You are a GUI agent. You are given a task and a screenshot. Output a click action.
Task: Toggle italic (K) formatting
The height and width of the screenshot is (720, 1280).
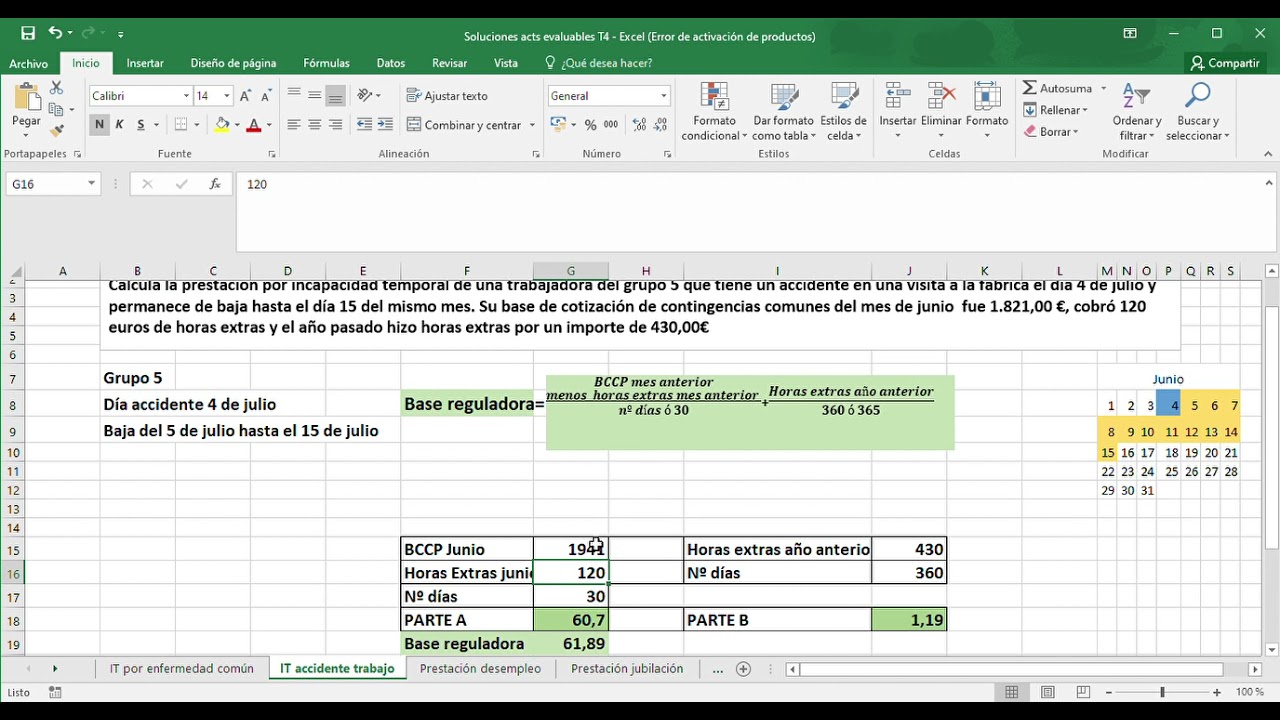(119, 125)
